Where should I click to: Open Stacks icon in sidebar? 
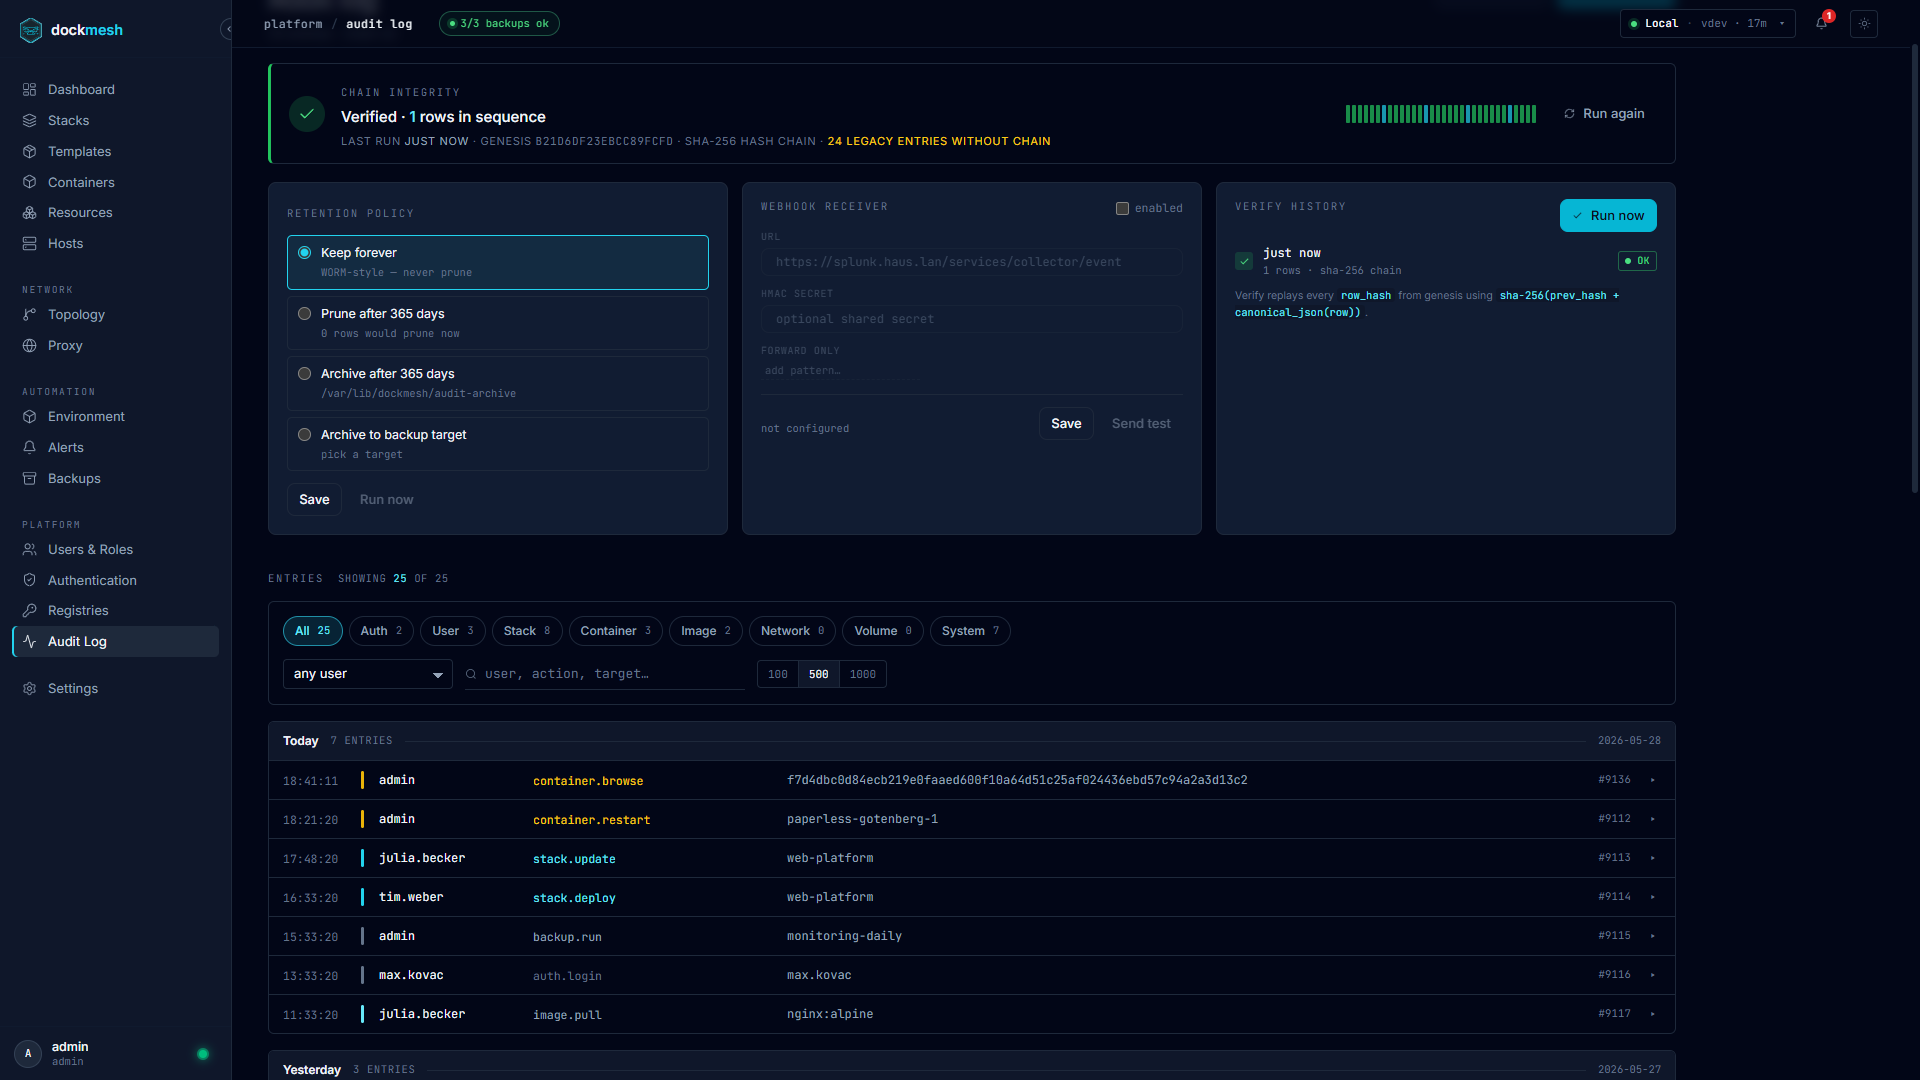point(29,121)
